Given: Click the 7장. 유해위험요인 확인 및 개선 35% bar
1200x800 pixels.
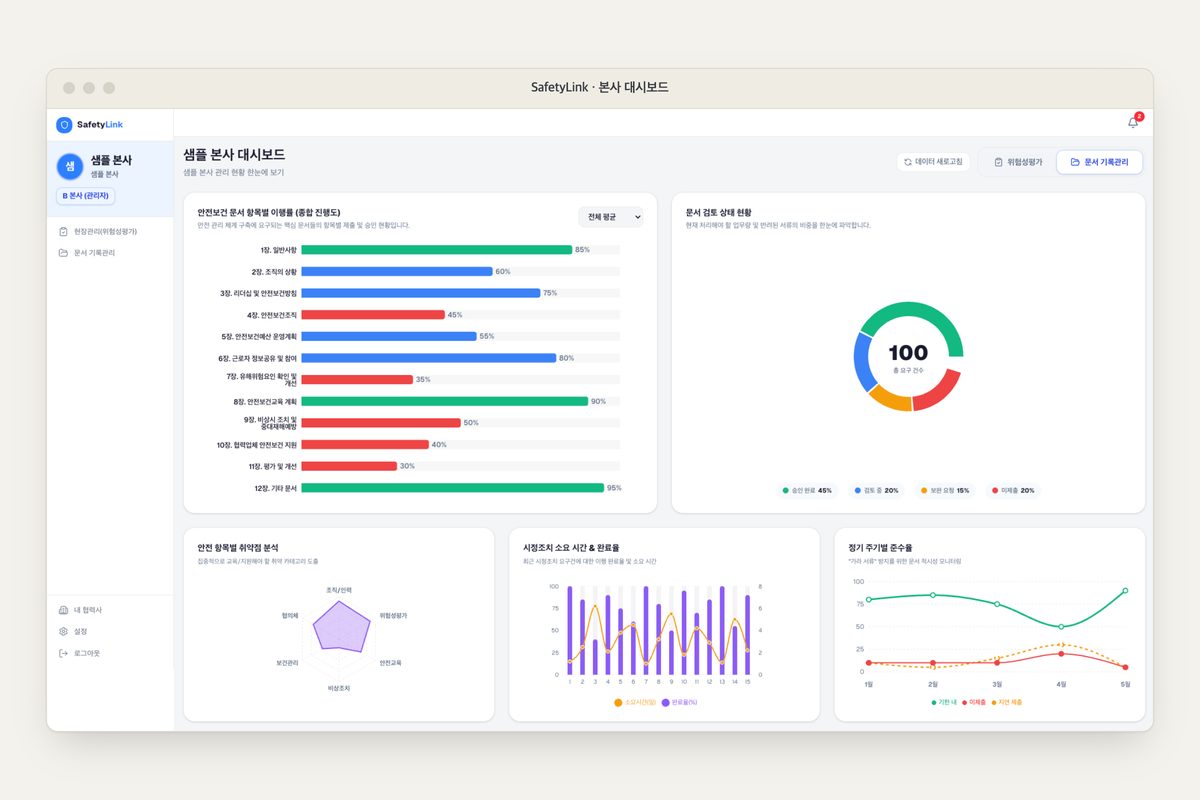Looking at the screenshot, I should (357, 379).
